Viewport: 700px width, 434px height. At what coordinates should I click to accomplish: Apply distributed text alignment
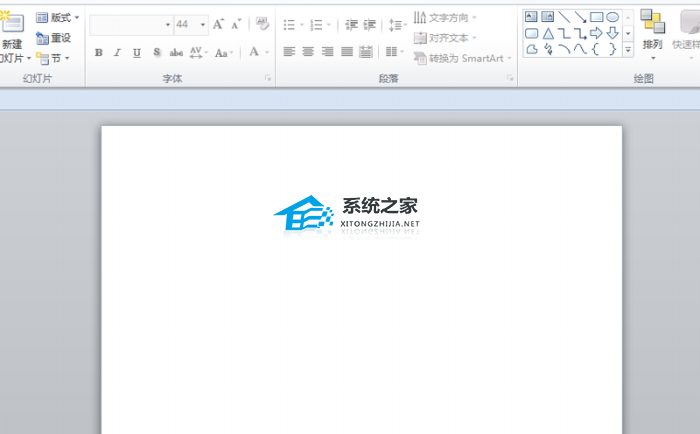coord(366,52)
